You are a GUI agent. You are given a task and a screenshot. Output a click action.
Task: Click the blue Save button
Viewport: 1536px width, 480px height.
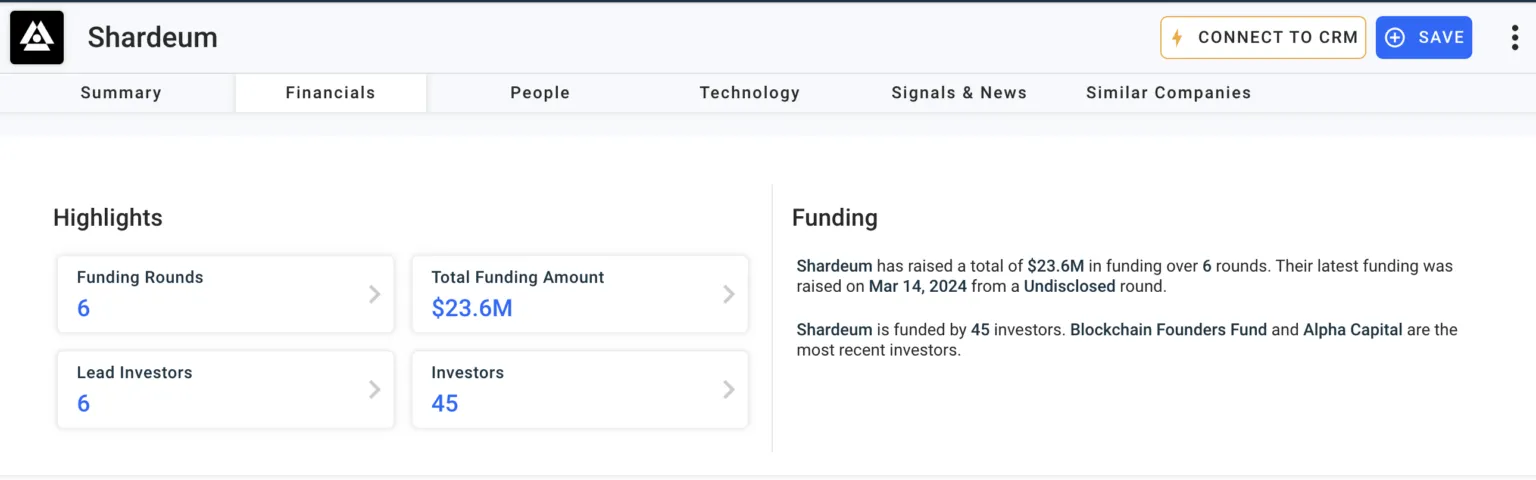pyautogui.click(x=1424, y=38)
